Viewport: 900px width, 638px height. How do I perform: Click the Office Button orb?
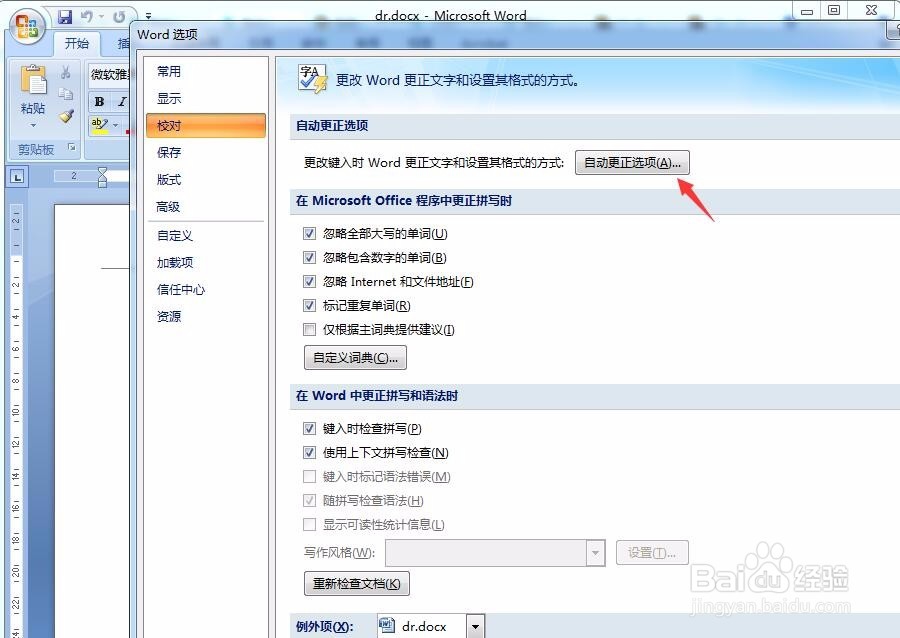click(x=27, y=26)
